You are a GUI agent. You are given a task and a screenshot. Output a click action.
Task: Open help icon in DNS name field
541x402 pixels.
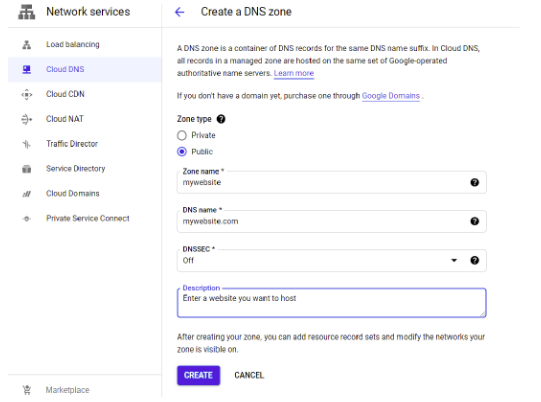tap(474, 221)
